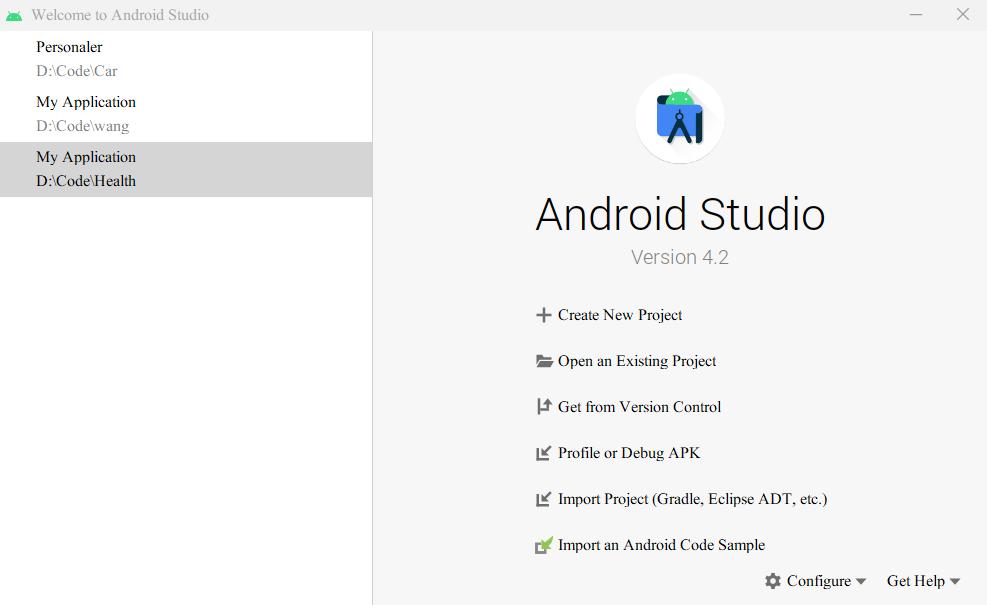
Task: Click Create New Project
Action: [620, 315]
